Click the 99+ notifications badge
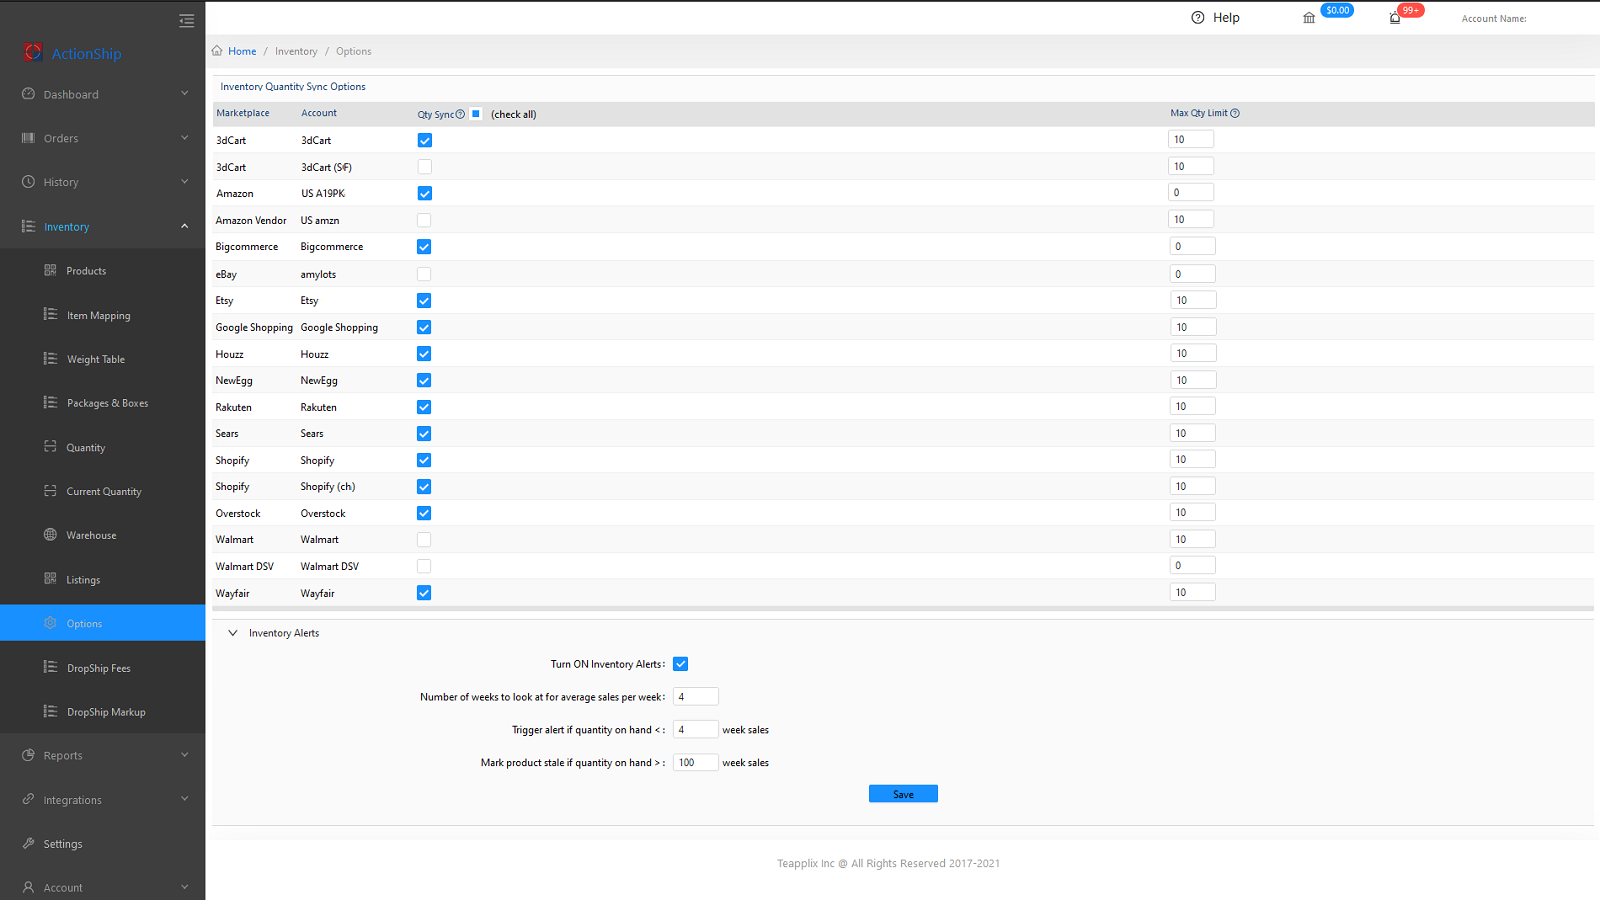 coord(1410,10)
